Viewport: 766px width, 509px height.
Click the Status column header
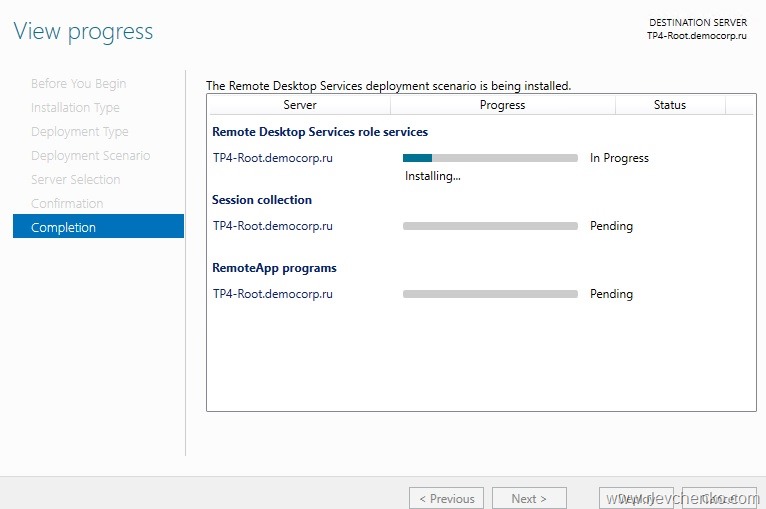pyautogui.click(x=669, y=105)
